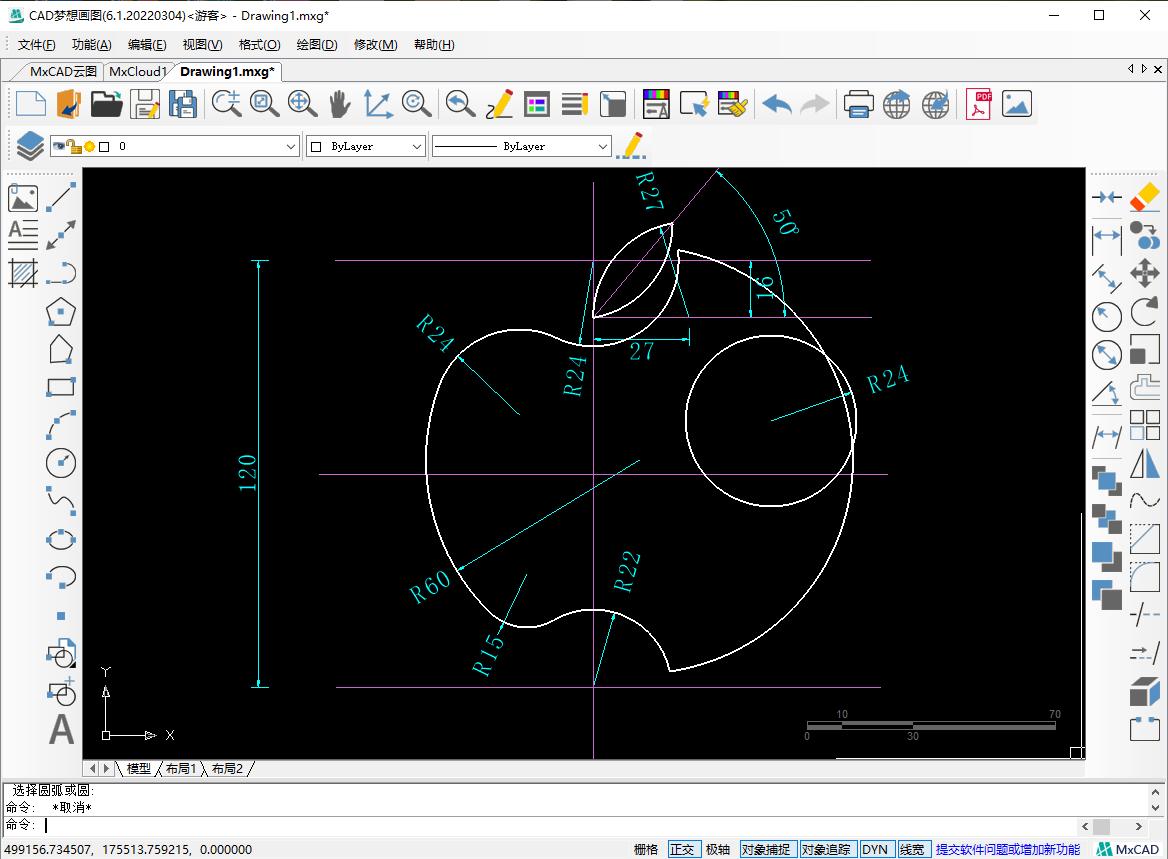Toggle 正交 ortho mode
Screen dimensions: 1168x859
point(681,849)
